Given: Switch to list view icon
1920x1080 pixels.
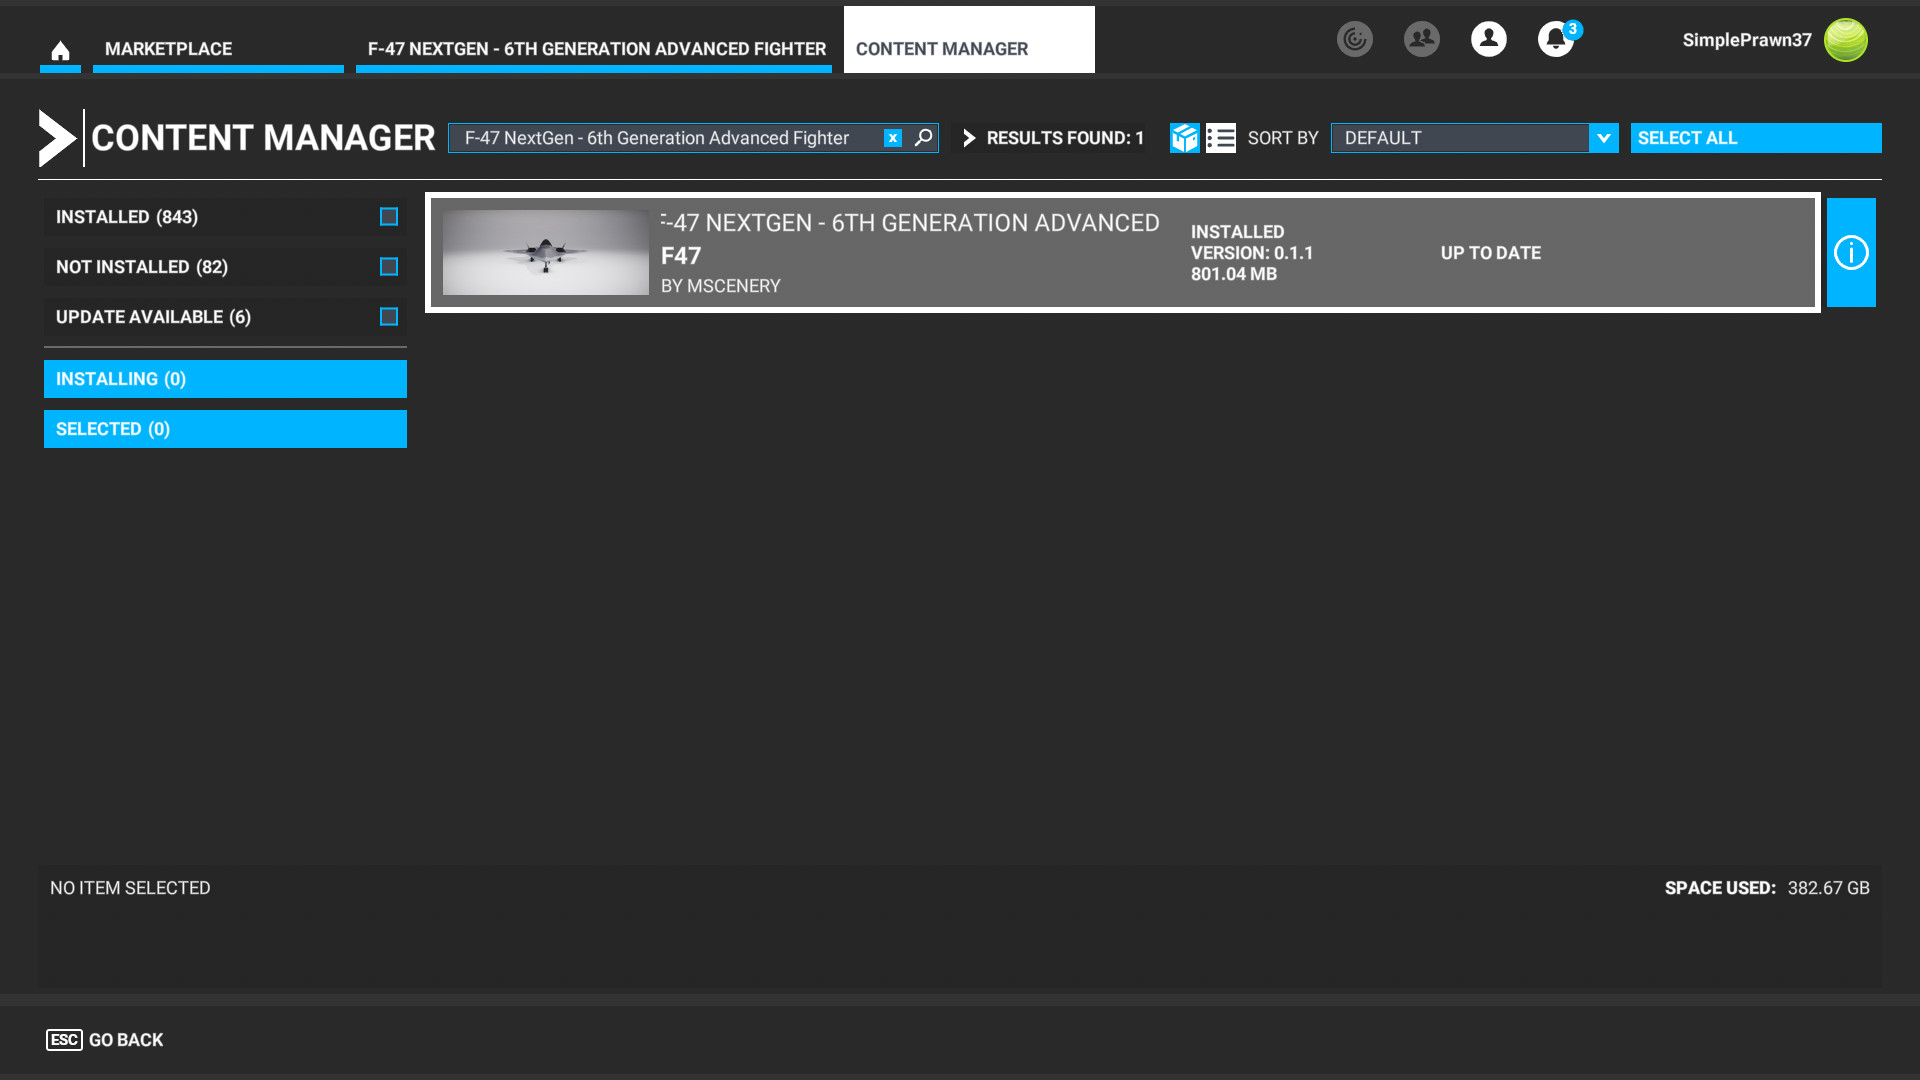Looking at the screenshot, I should coord(1221,138).
